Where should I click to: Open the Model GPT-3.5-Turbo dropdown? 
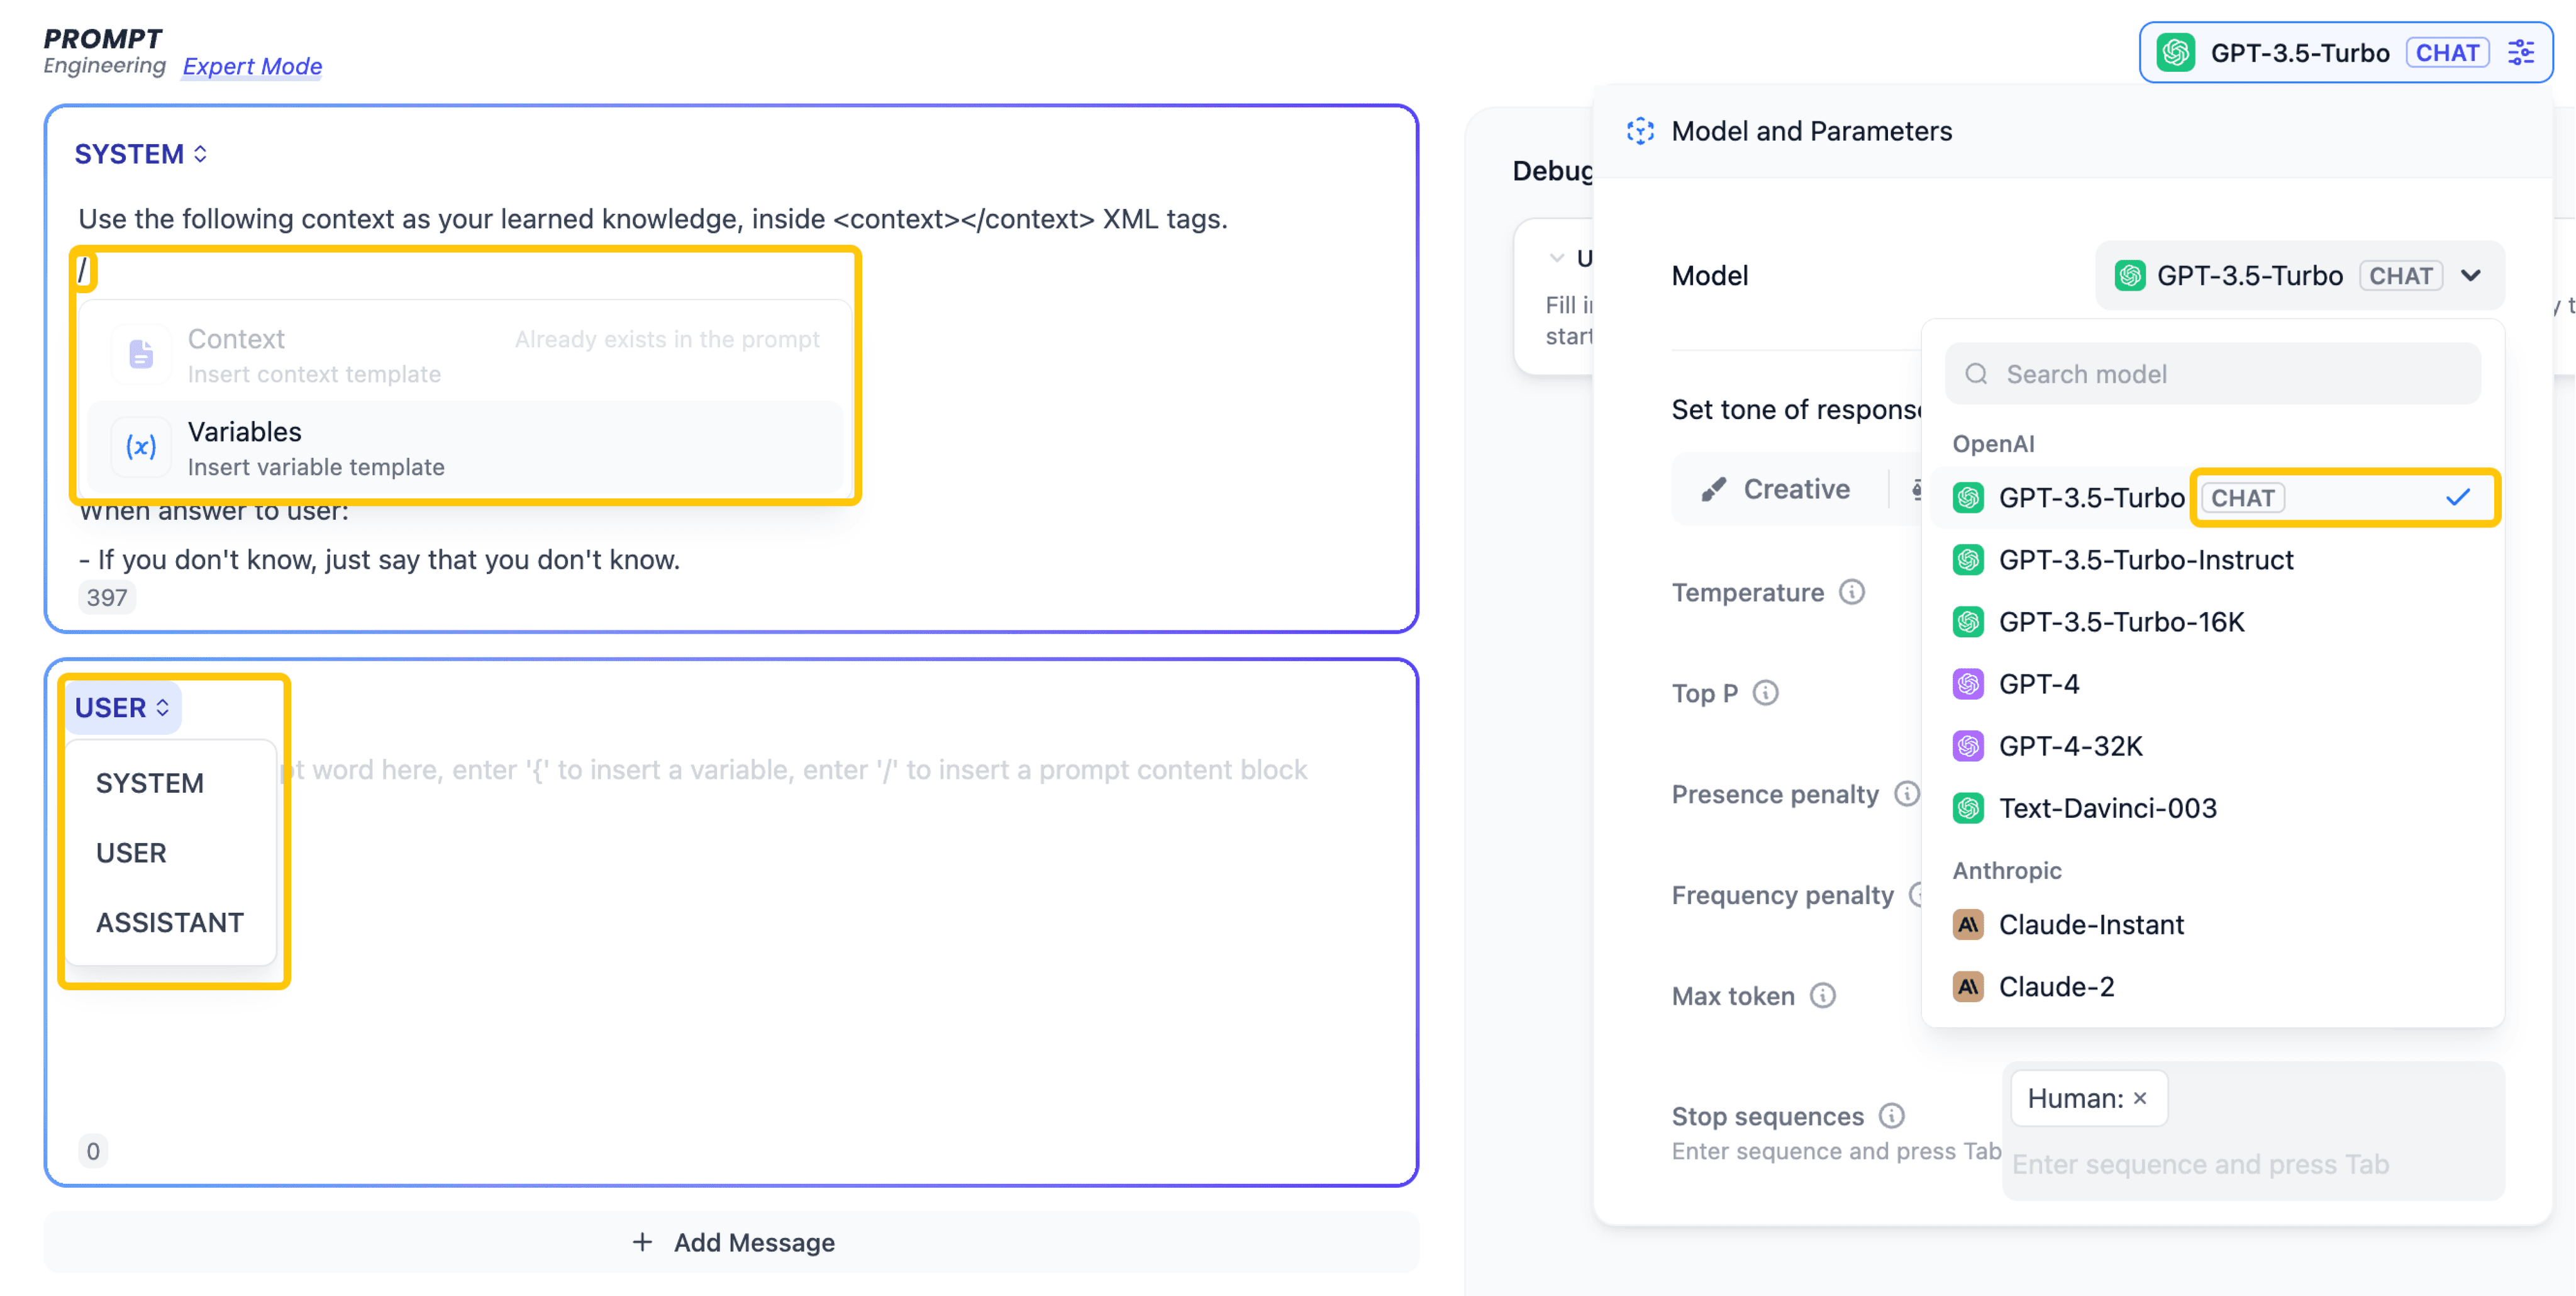tap(2299, 276)
